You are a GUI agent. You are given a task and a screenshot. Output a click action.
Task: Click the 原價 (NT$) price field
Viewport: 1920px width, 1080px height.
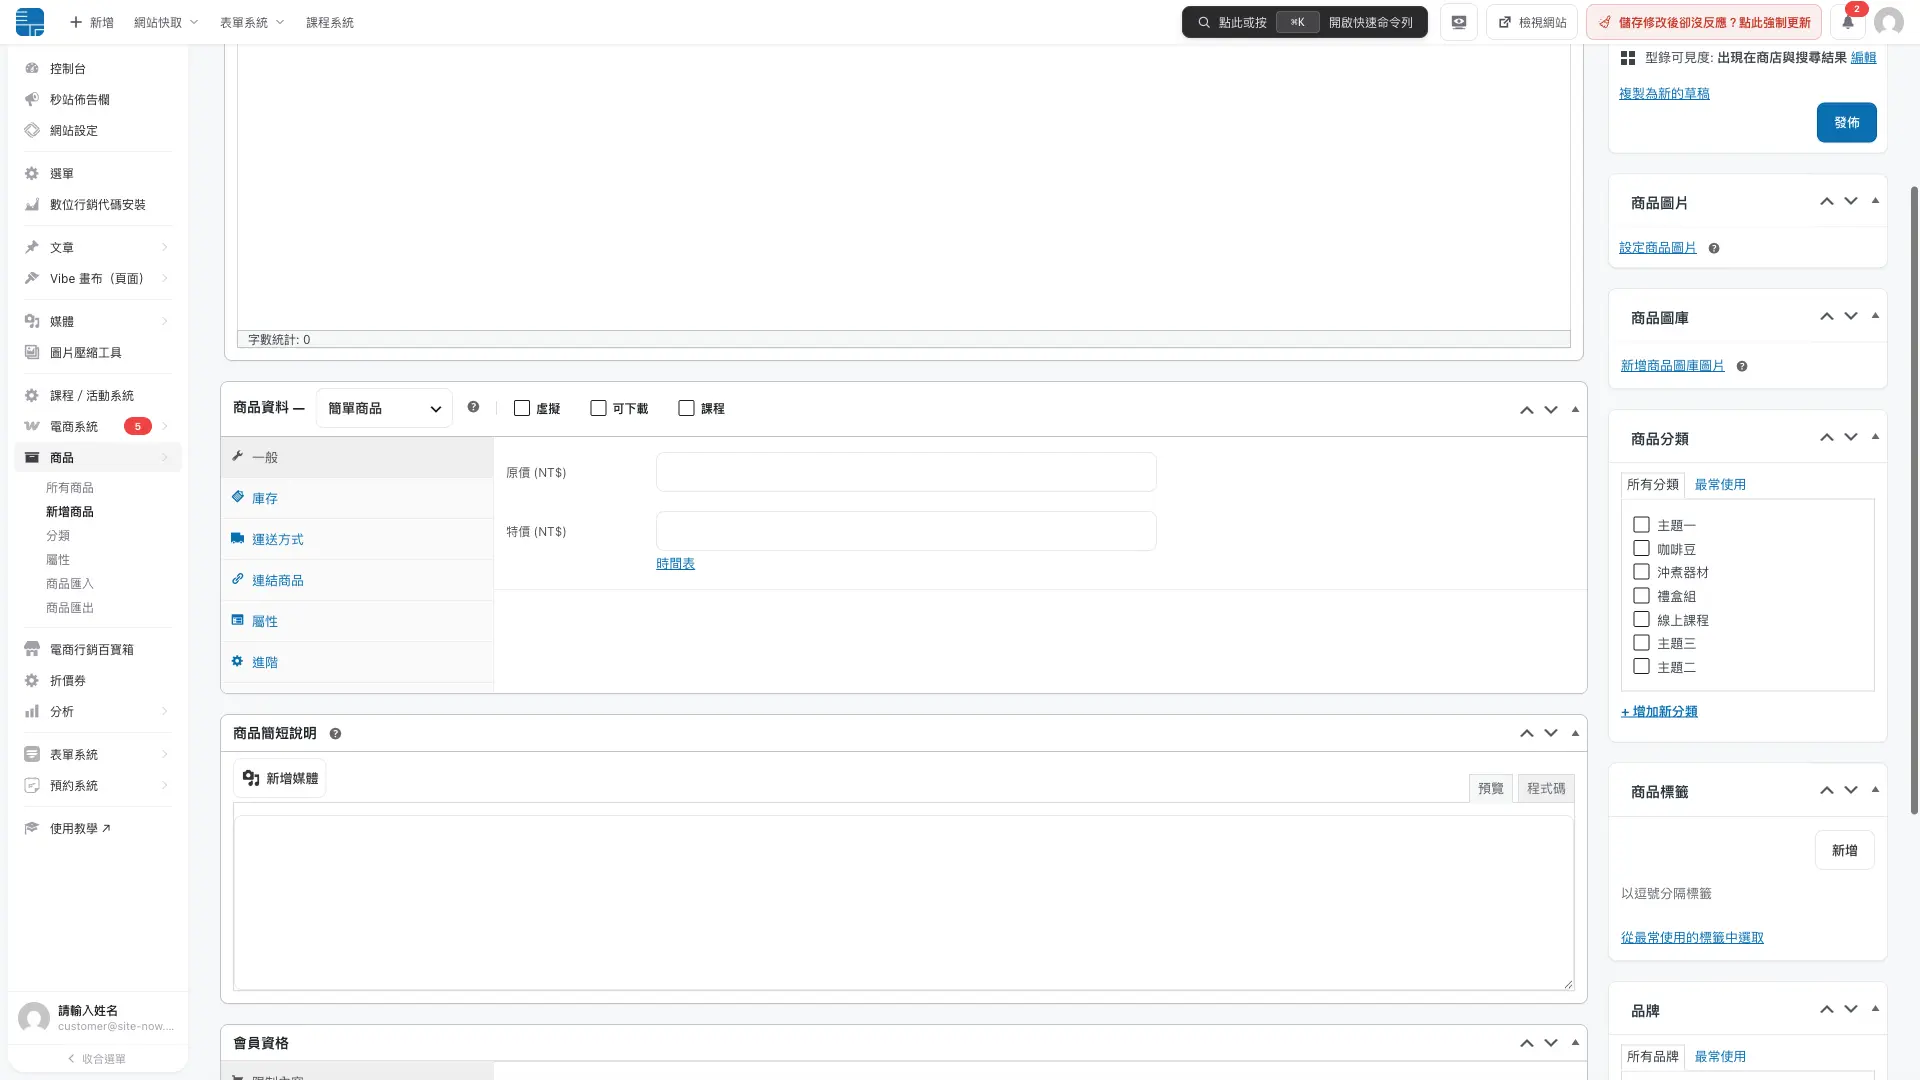tap(906, 472)
